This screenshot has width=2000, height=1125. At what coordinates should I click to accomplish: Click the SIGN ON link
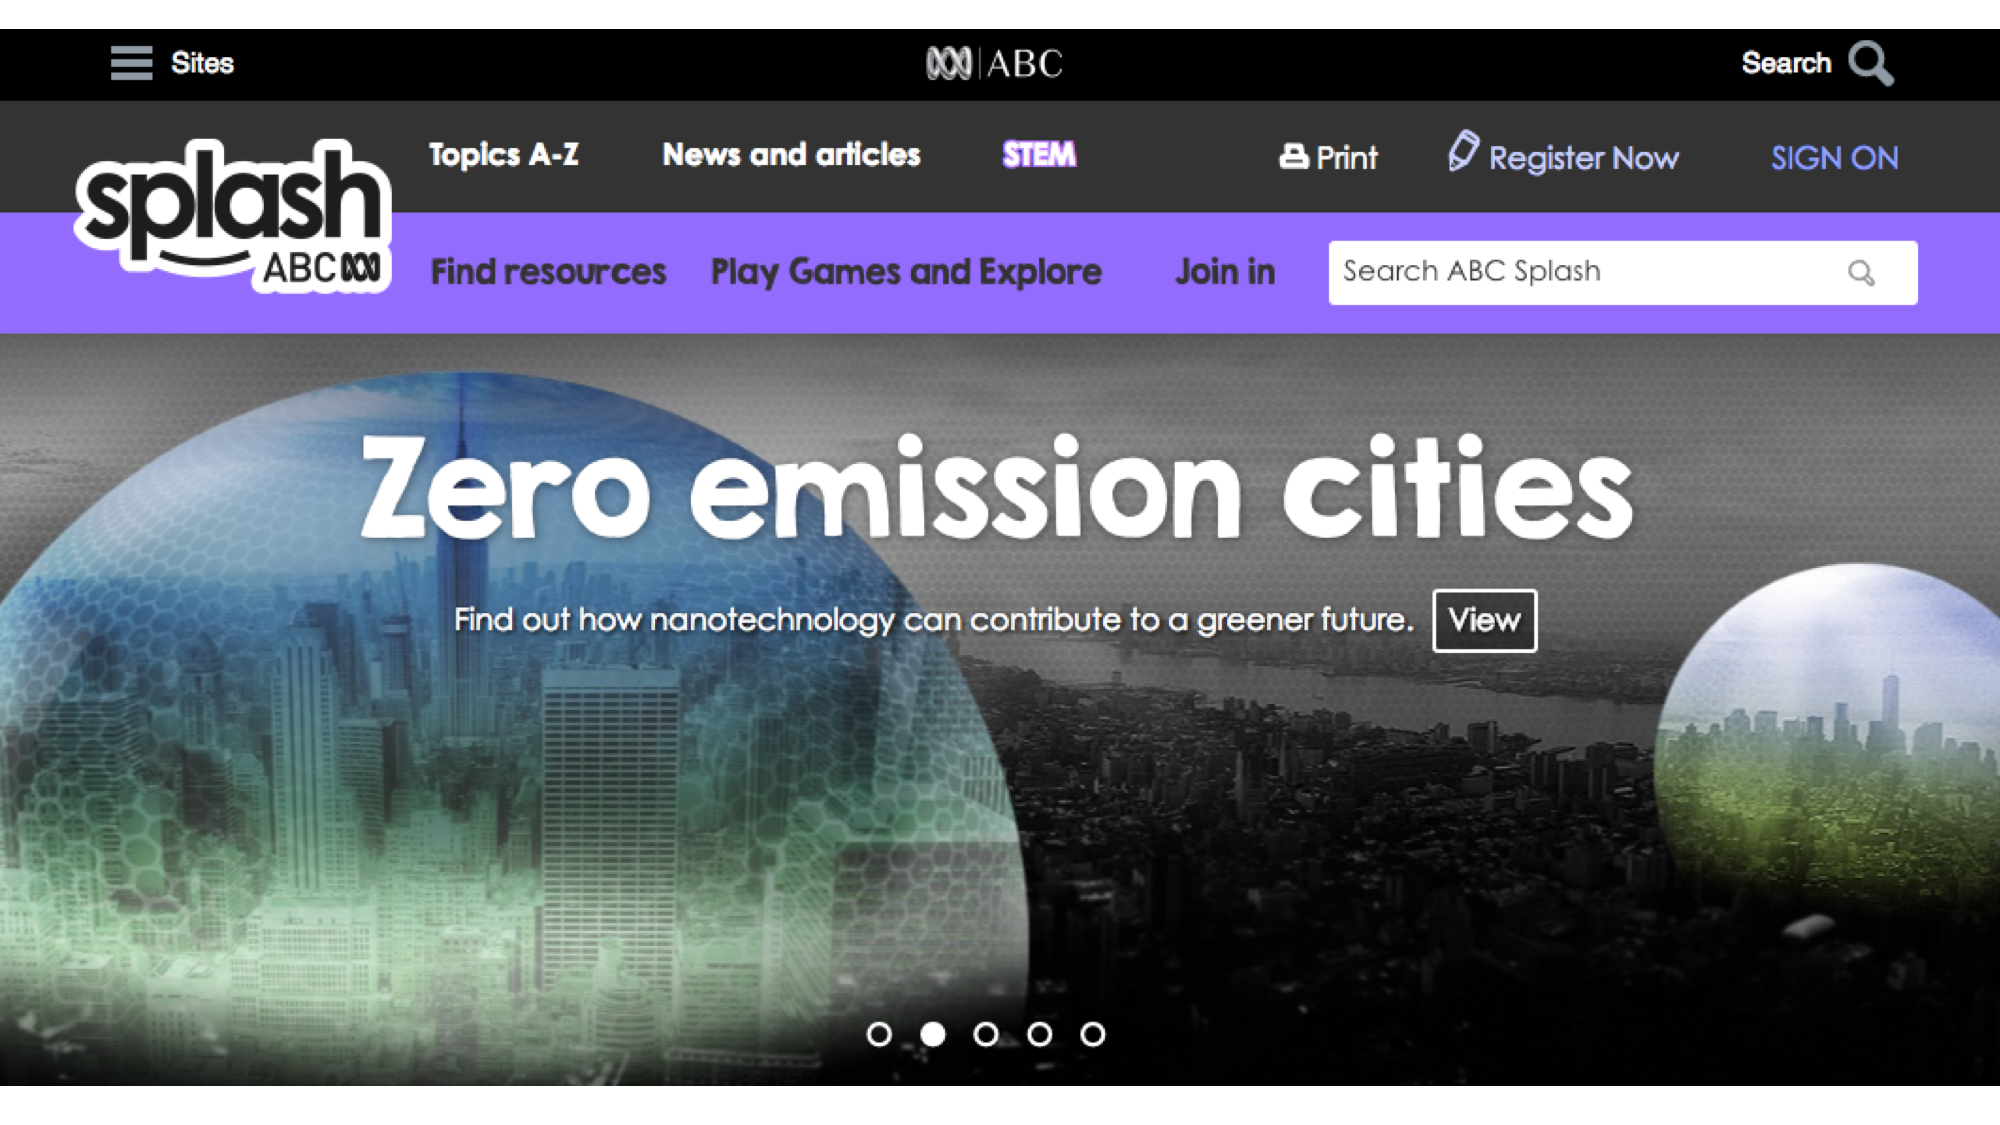click(x=1834, y=158)
